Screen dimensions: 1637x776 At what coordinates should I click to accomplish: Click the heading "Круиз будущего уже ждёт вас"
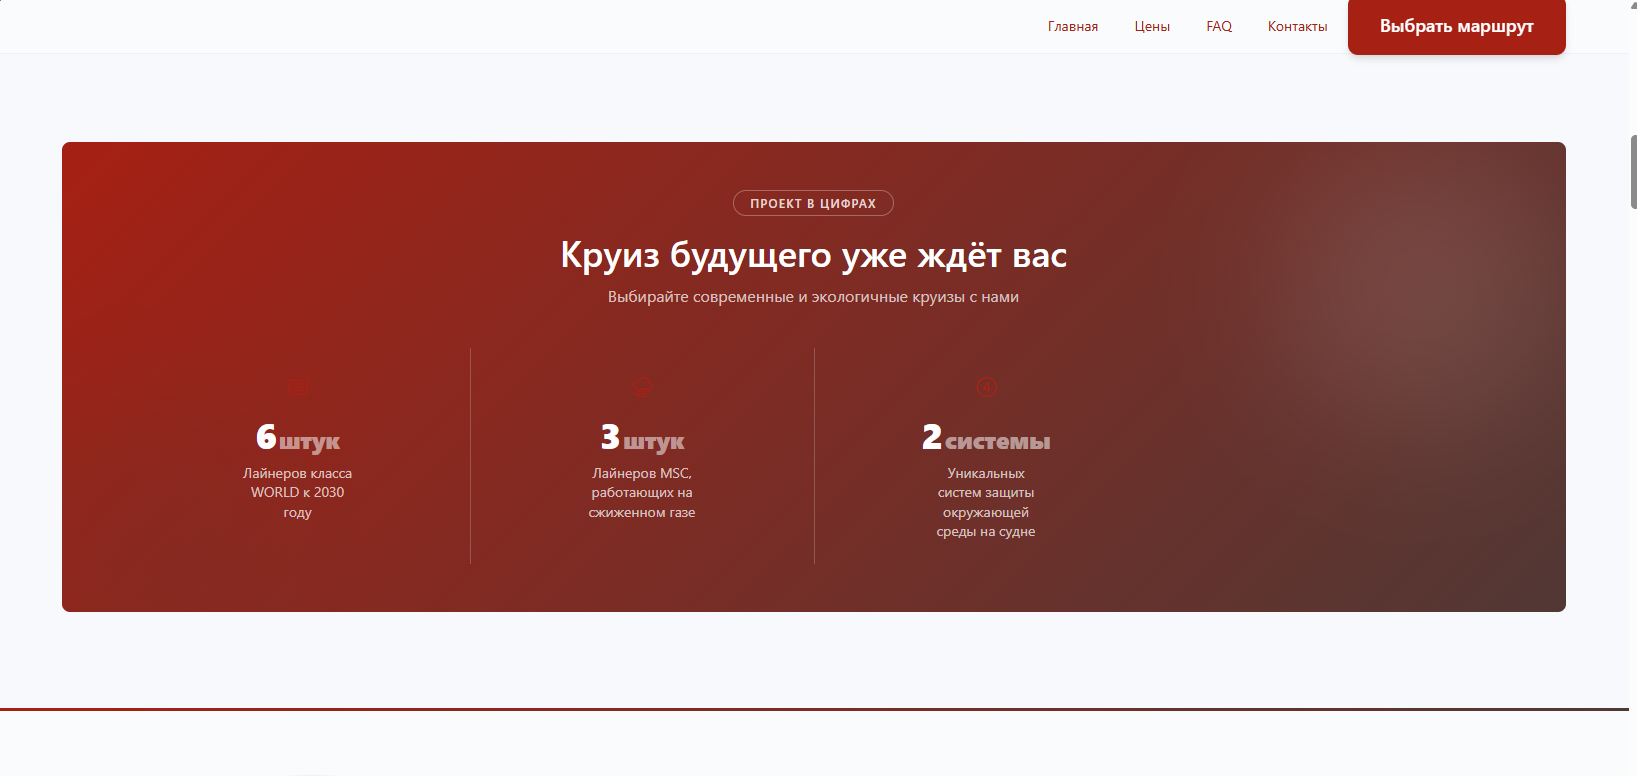coord(813,255)
